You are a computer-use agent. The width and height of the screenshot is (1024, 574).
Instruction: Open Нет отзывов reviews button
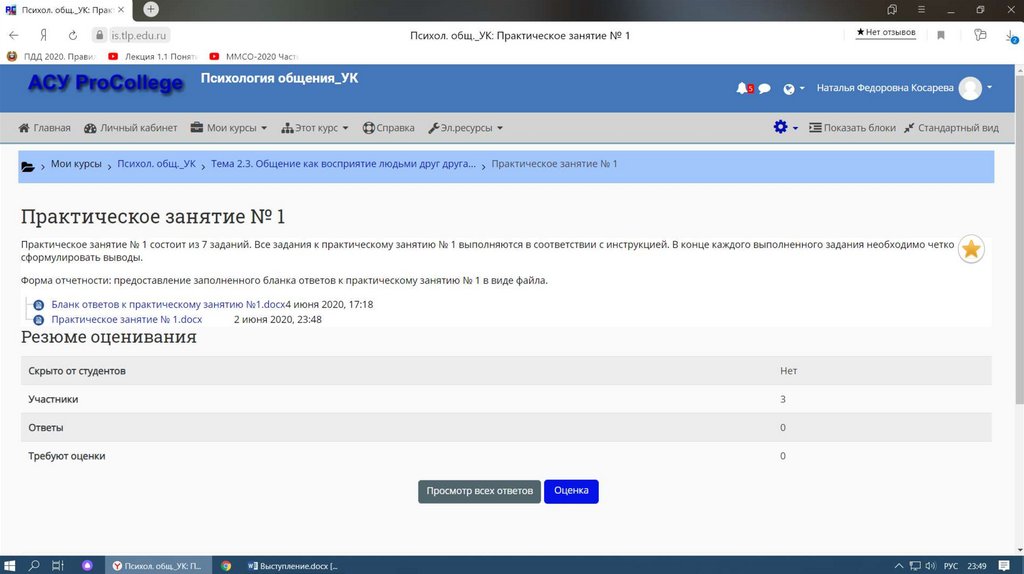coord(886,33)
